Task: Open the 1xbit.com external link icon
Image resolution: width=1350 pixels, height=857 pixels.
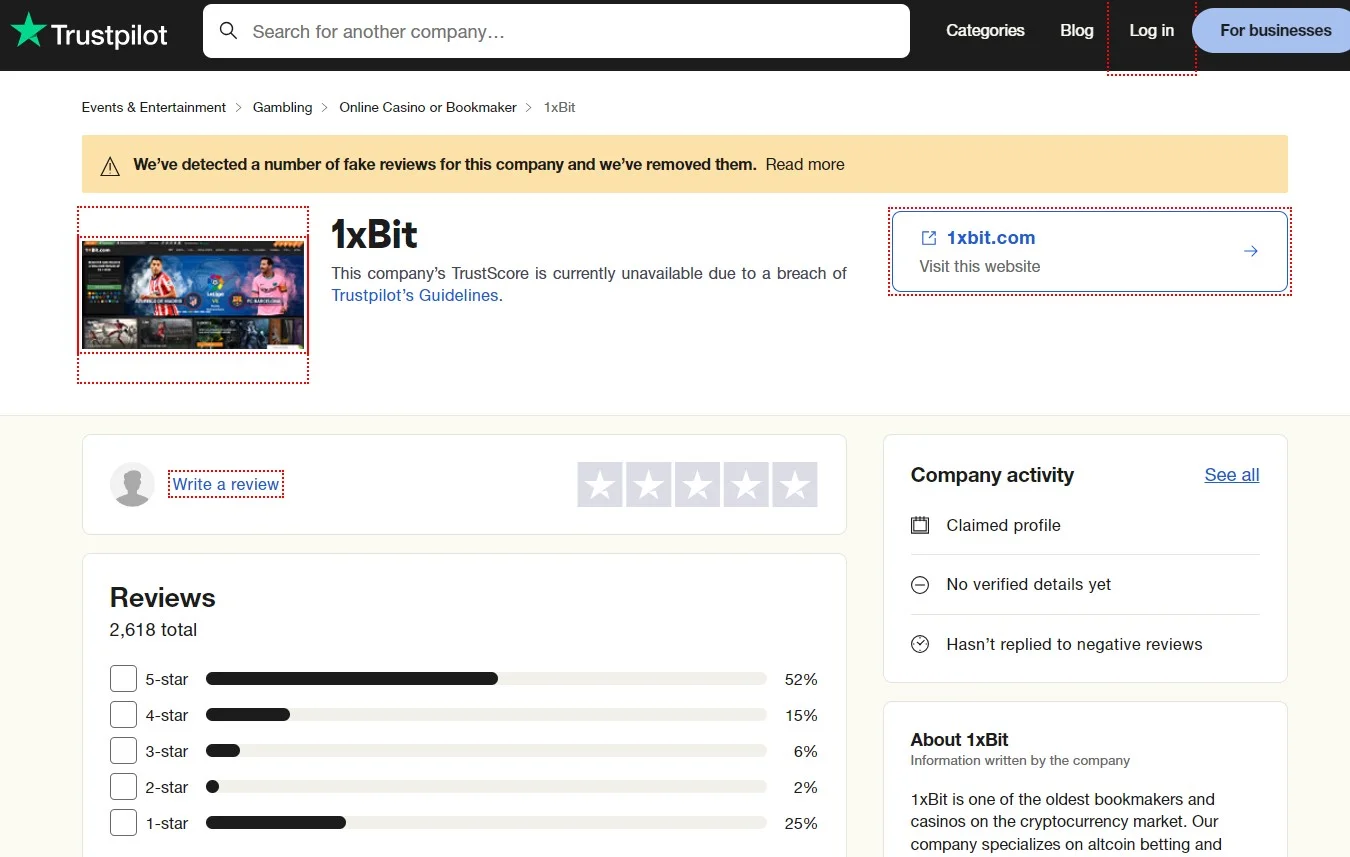Action: (x=927, y=238)
